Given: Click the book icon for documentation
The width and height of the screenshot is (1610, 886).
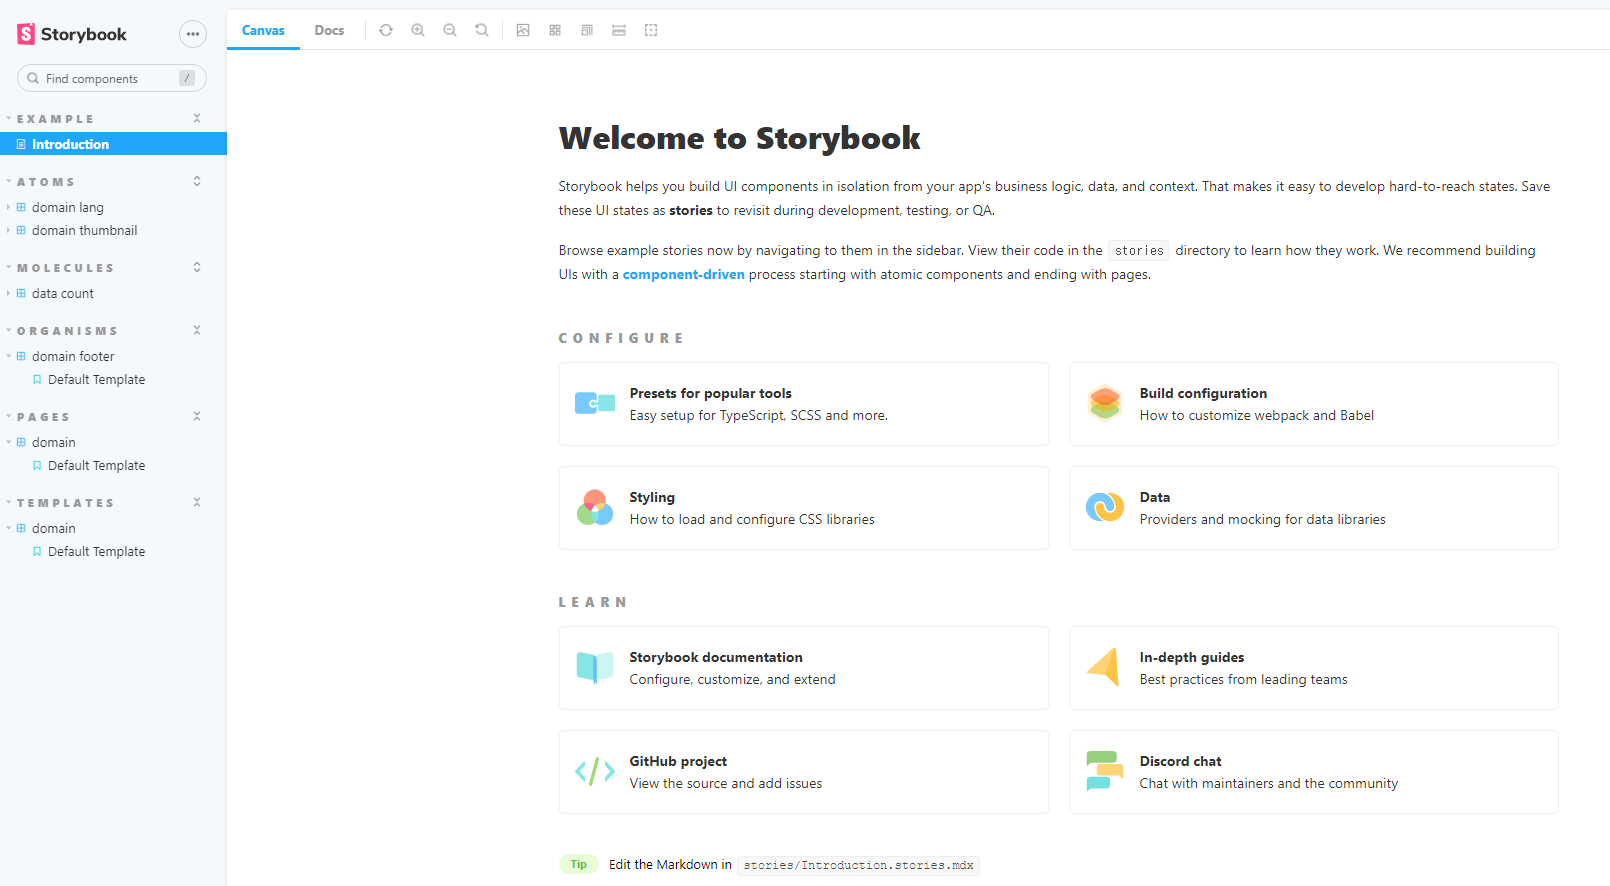Looking at the screenshot, I should pos(595,667).
